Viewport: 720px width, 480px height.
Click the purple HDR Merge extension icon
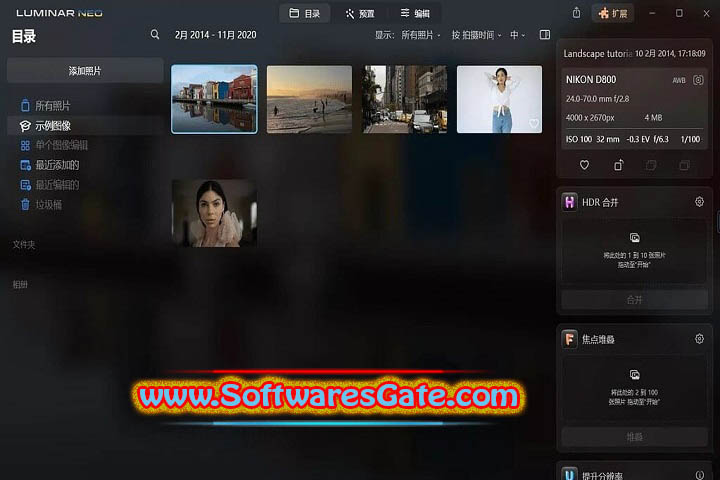[x=569, y=202]
